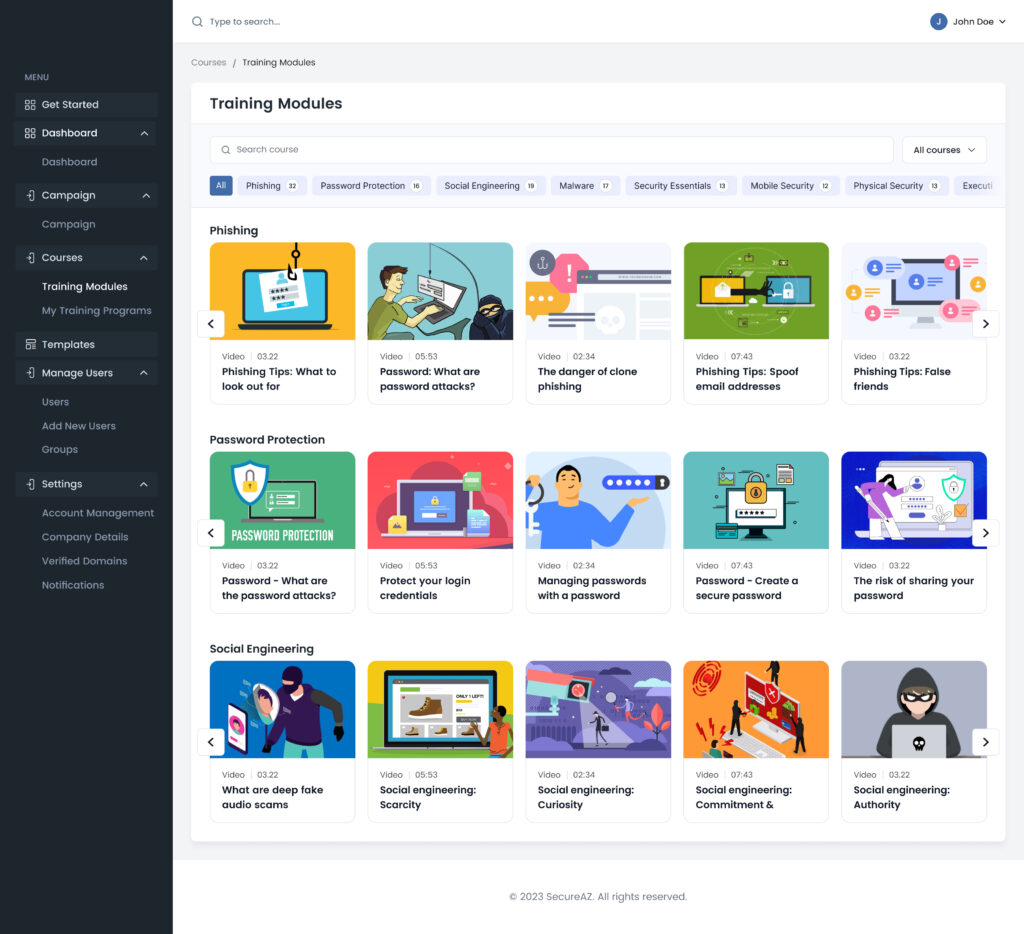1024x934 pixels.
Task: Click the Templates layout icon
Action: coord(30,344)
